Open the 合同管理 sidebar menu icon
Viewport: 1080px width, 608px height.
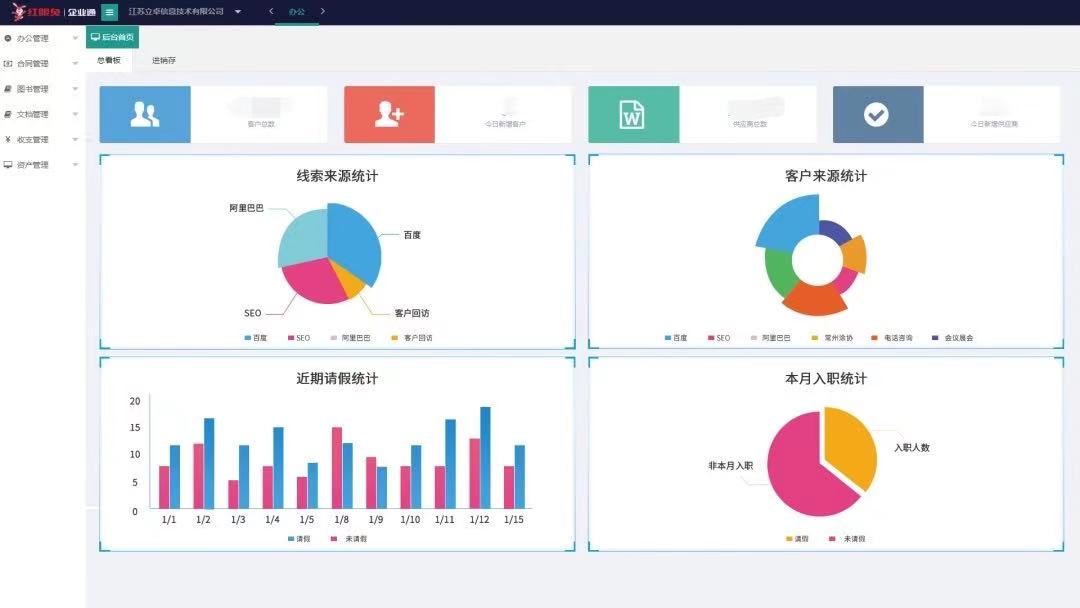pos(8,63)
